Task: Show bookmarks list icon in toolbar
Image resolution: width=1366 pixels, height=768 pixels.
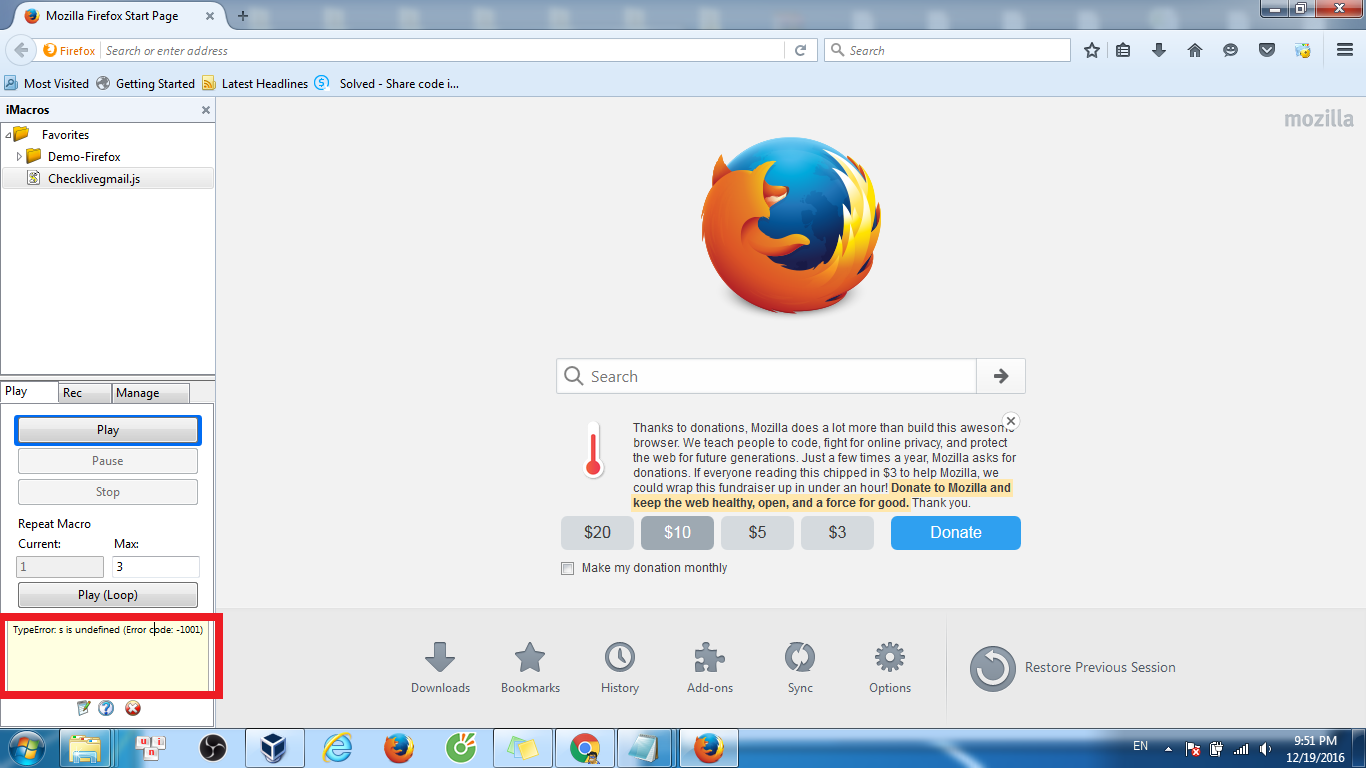Action: 1123,50
